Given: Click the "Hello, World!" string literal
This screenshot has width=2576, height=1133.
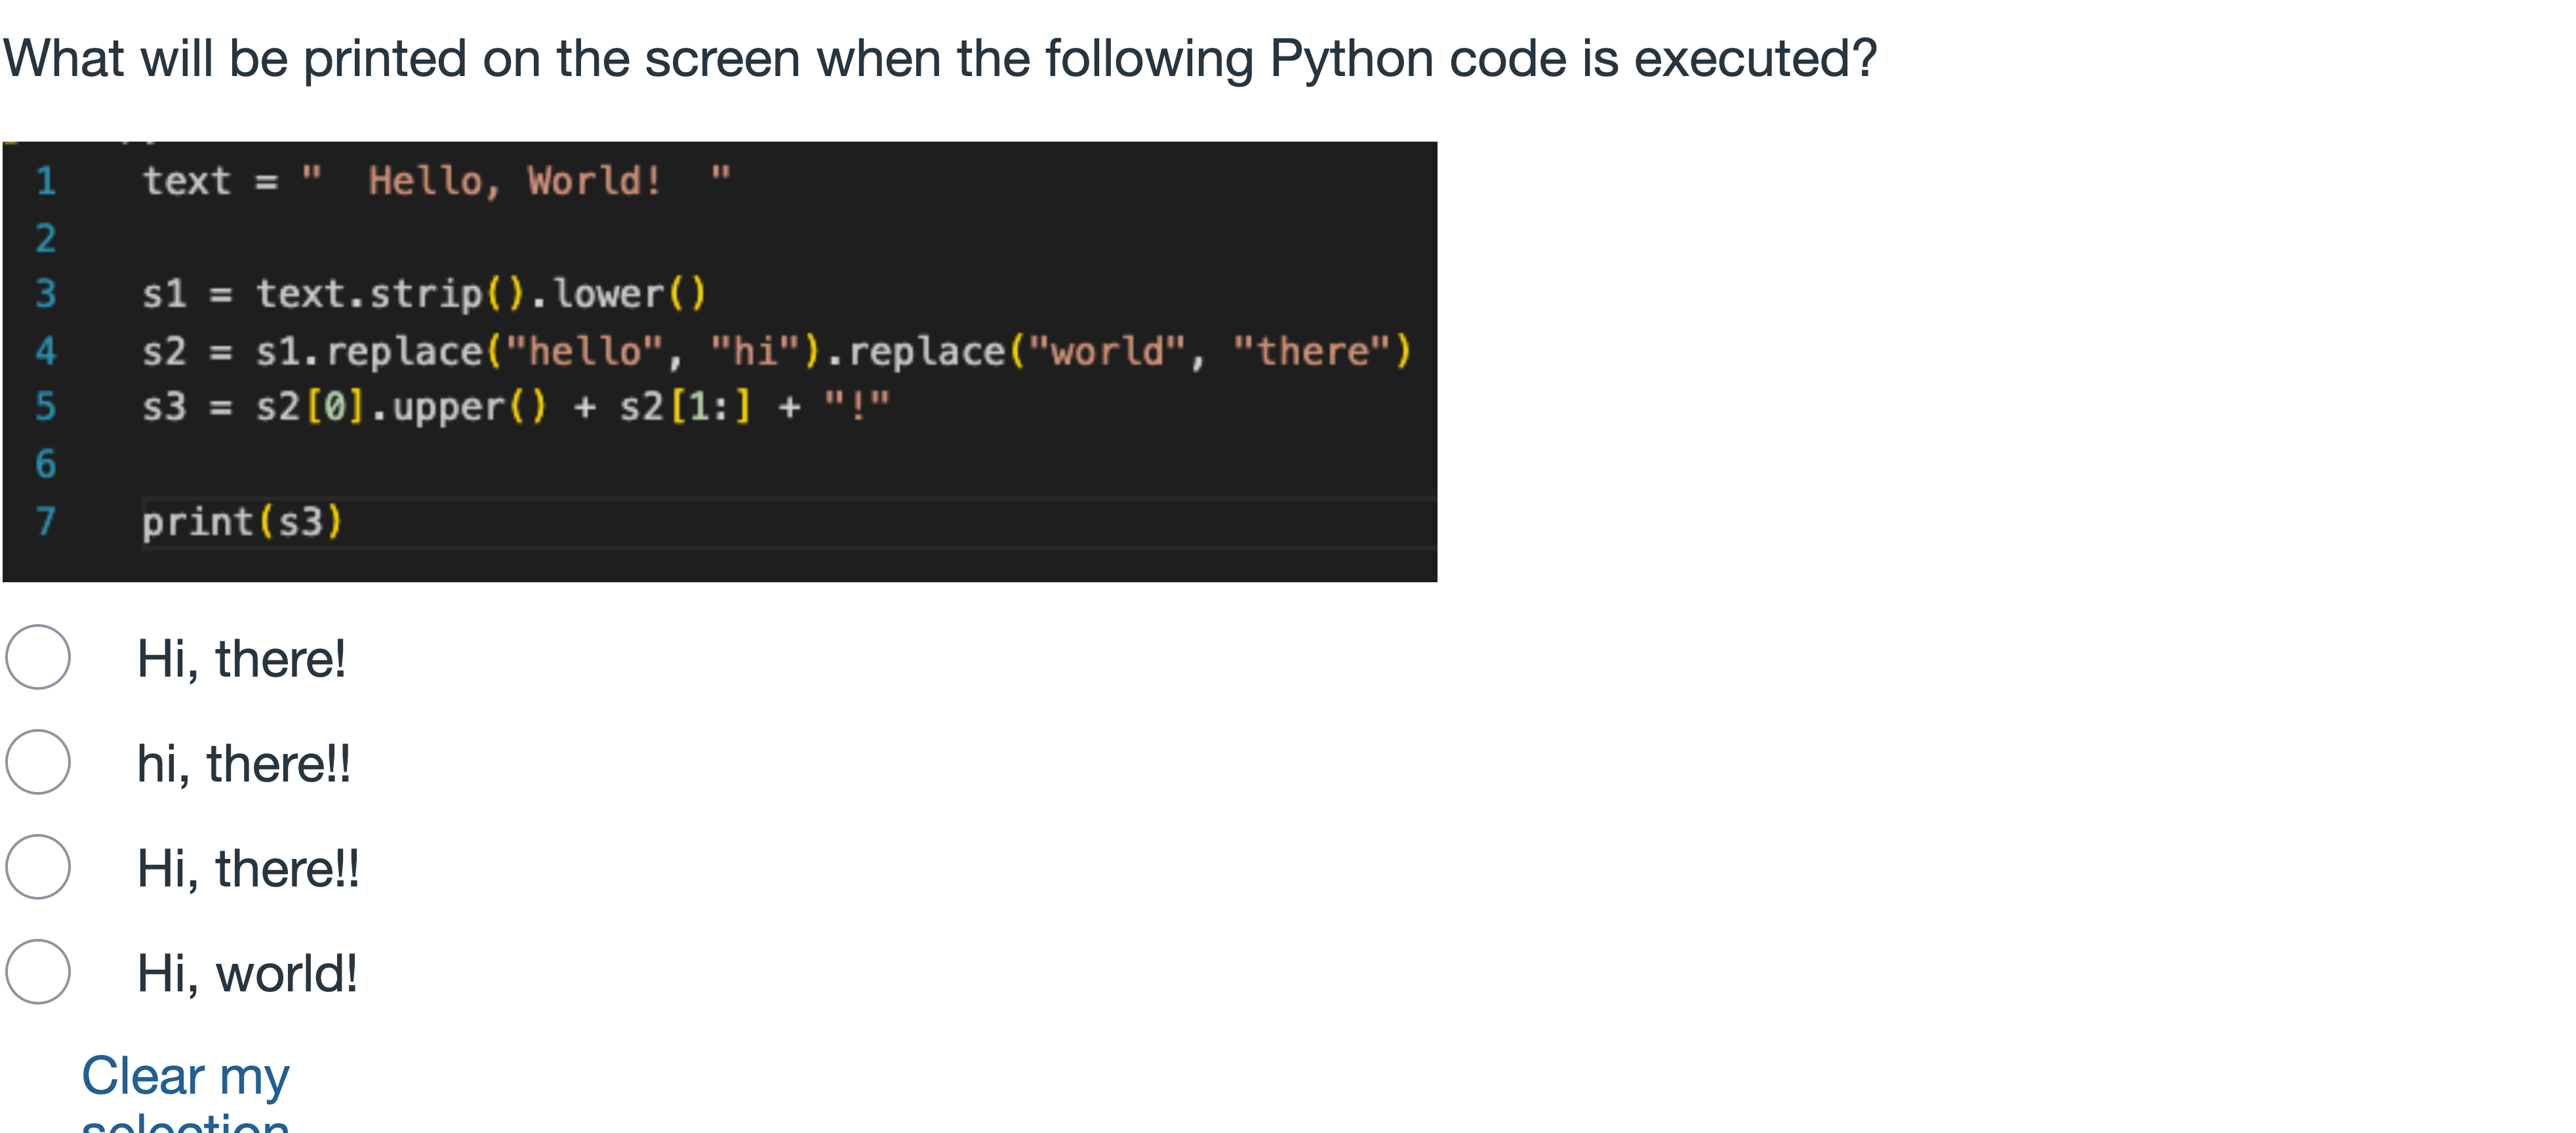Looking at the screenshot, I should (x=515, y=181).
